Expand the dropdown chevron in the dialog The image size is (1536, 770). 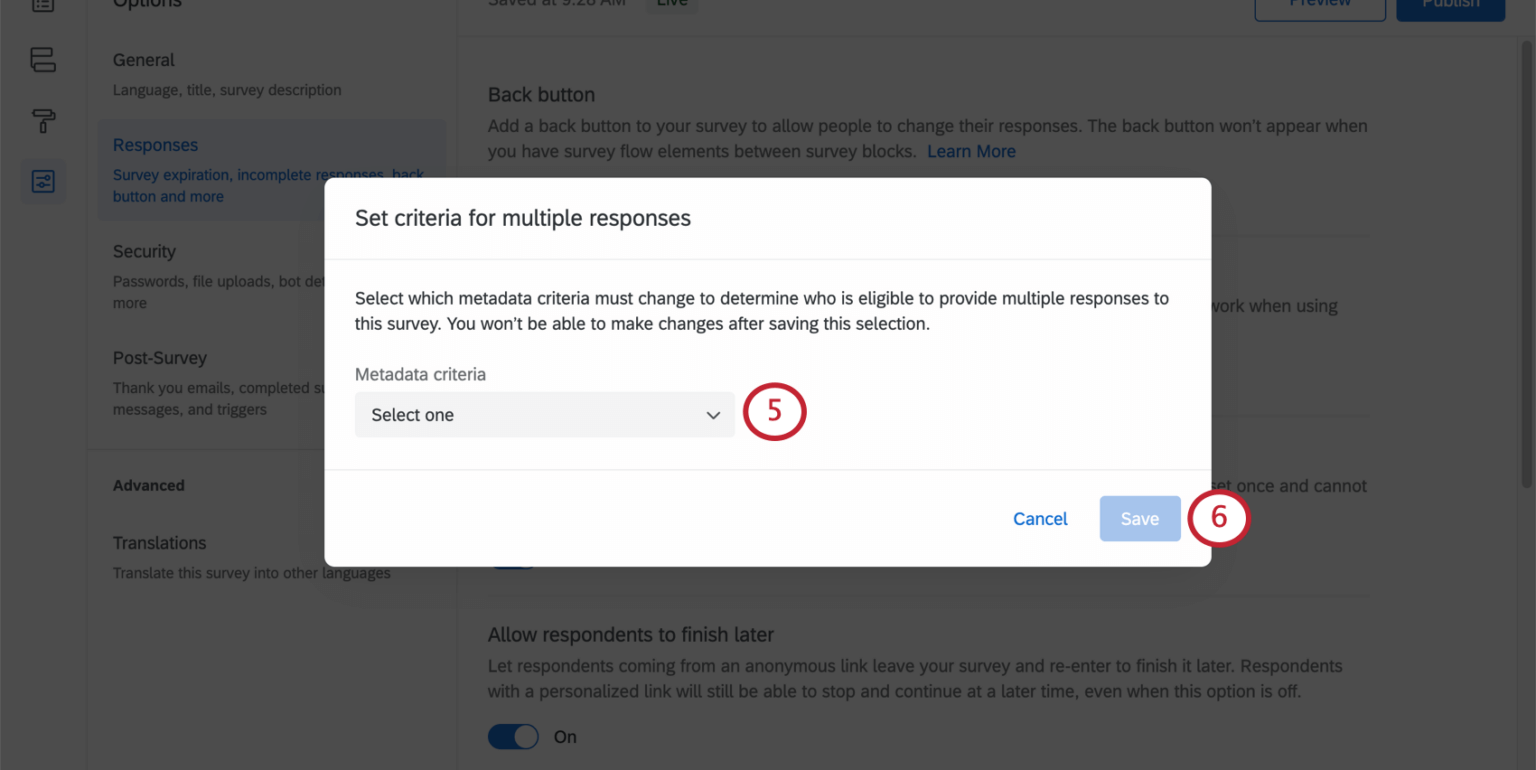(x=711, y=414)
